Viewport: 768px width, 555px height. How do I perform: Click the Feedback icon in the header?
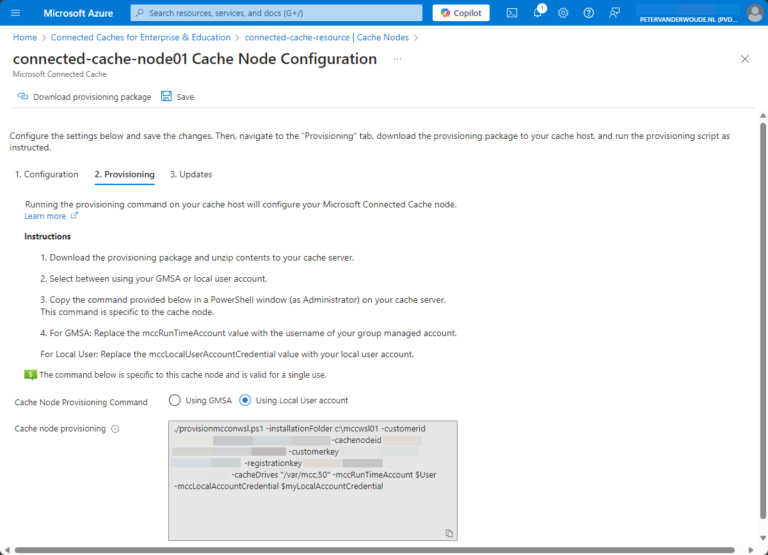[x=615, y=13]
